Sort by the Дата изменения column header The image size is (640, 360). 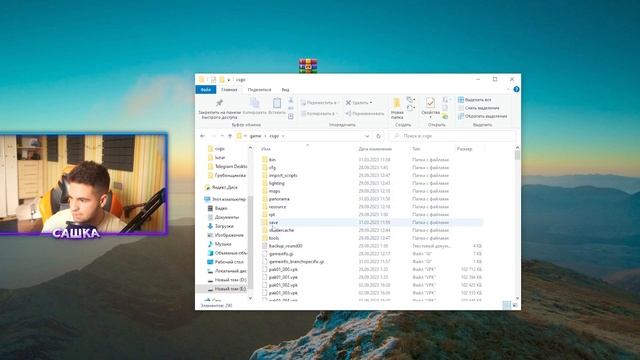(375, 149)
